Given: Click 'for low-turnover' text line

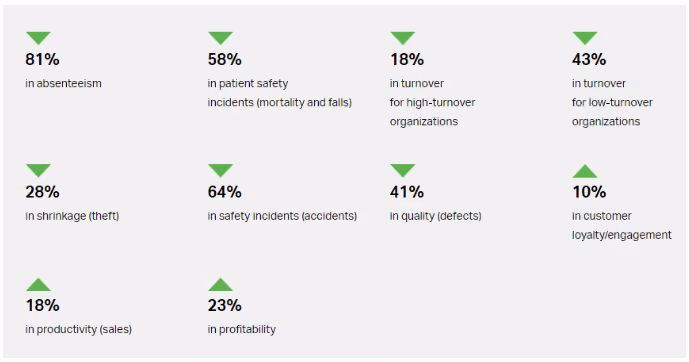Looking at the screenshot, I should [x=612, y=102].
